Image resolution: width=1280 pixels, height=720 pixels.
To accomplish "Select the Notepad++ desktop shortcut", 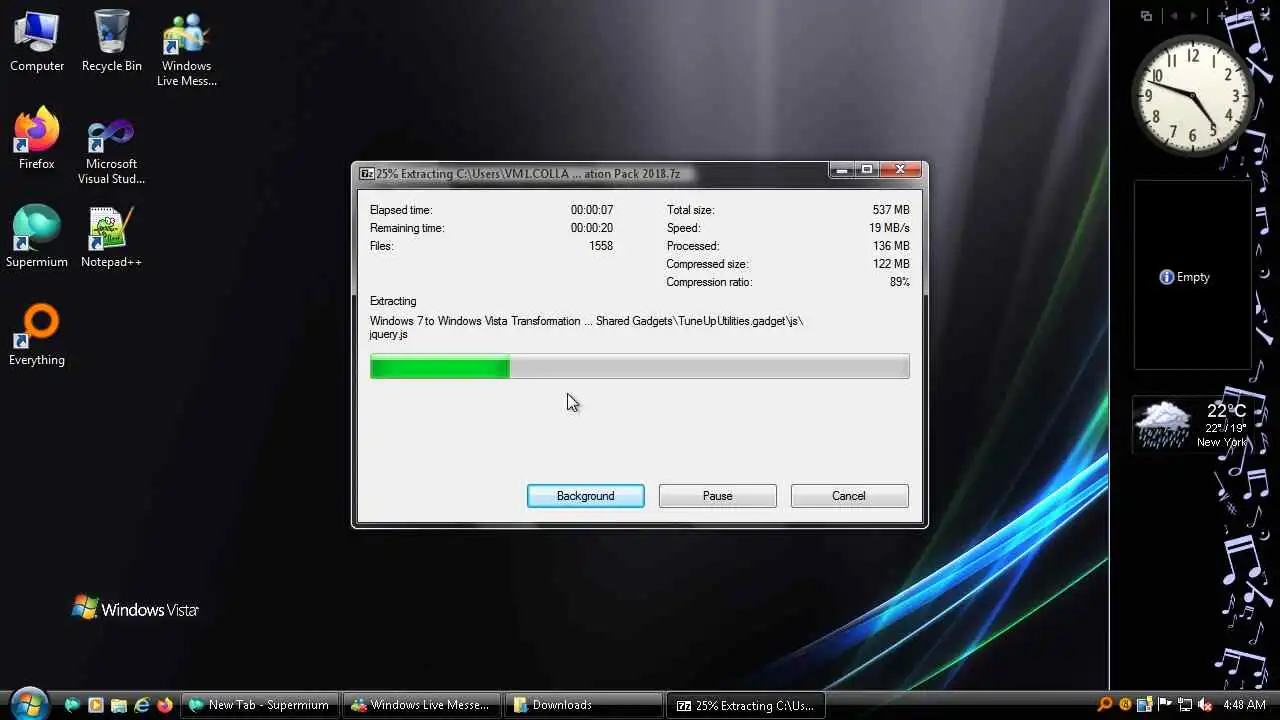I will [x=111, y=237].
